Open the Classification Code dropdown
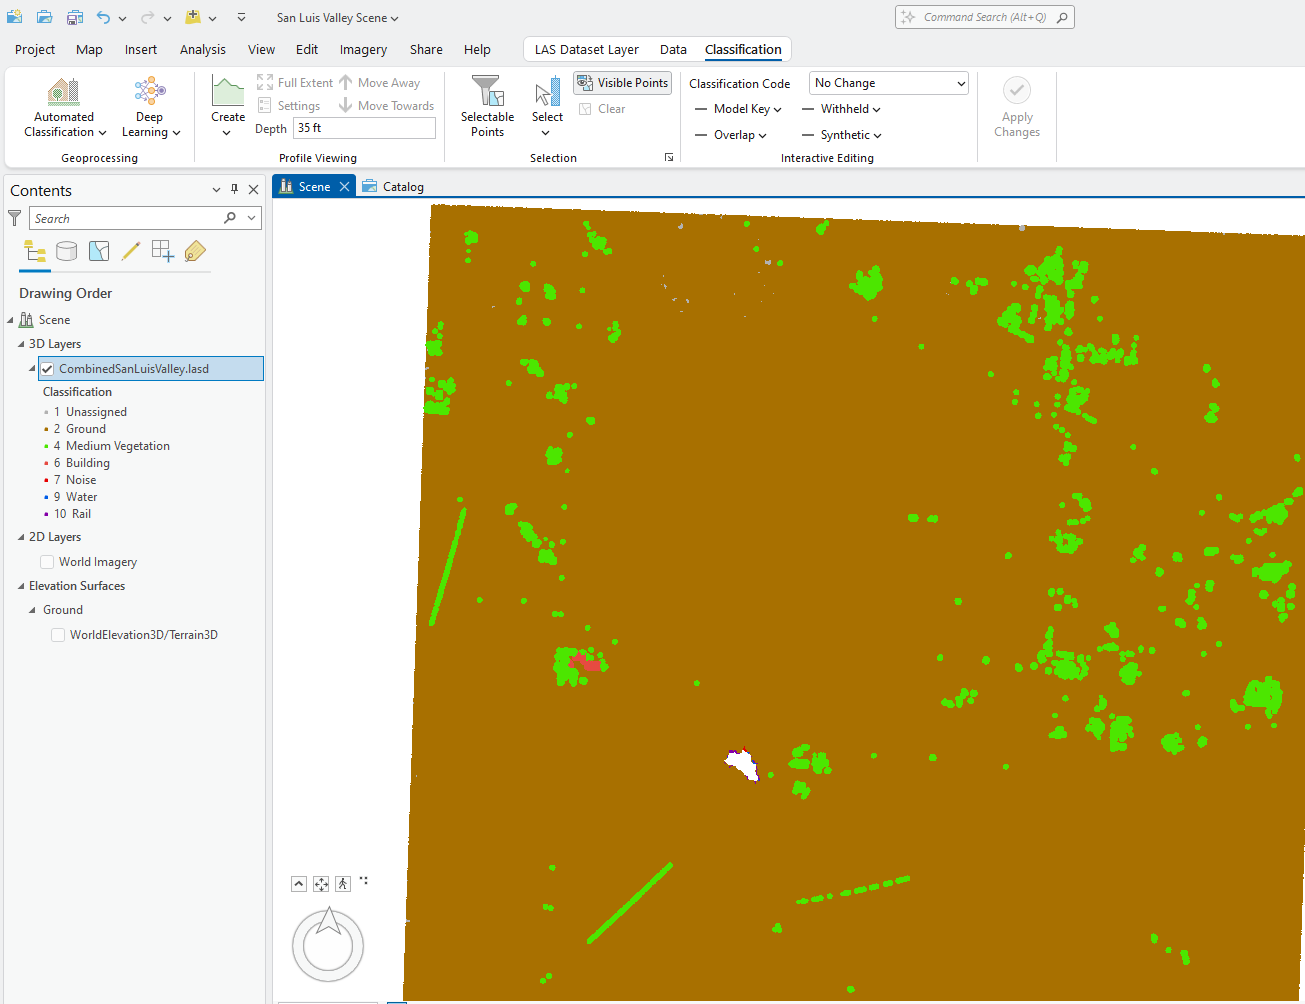The width and height of the screenshot is (1305, 1004). click(888, 83)
